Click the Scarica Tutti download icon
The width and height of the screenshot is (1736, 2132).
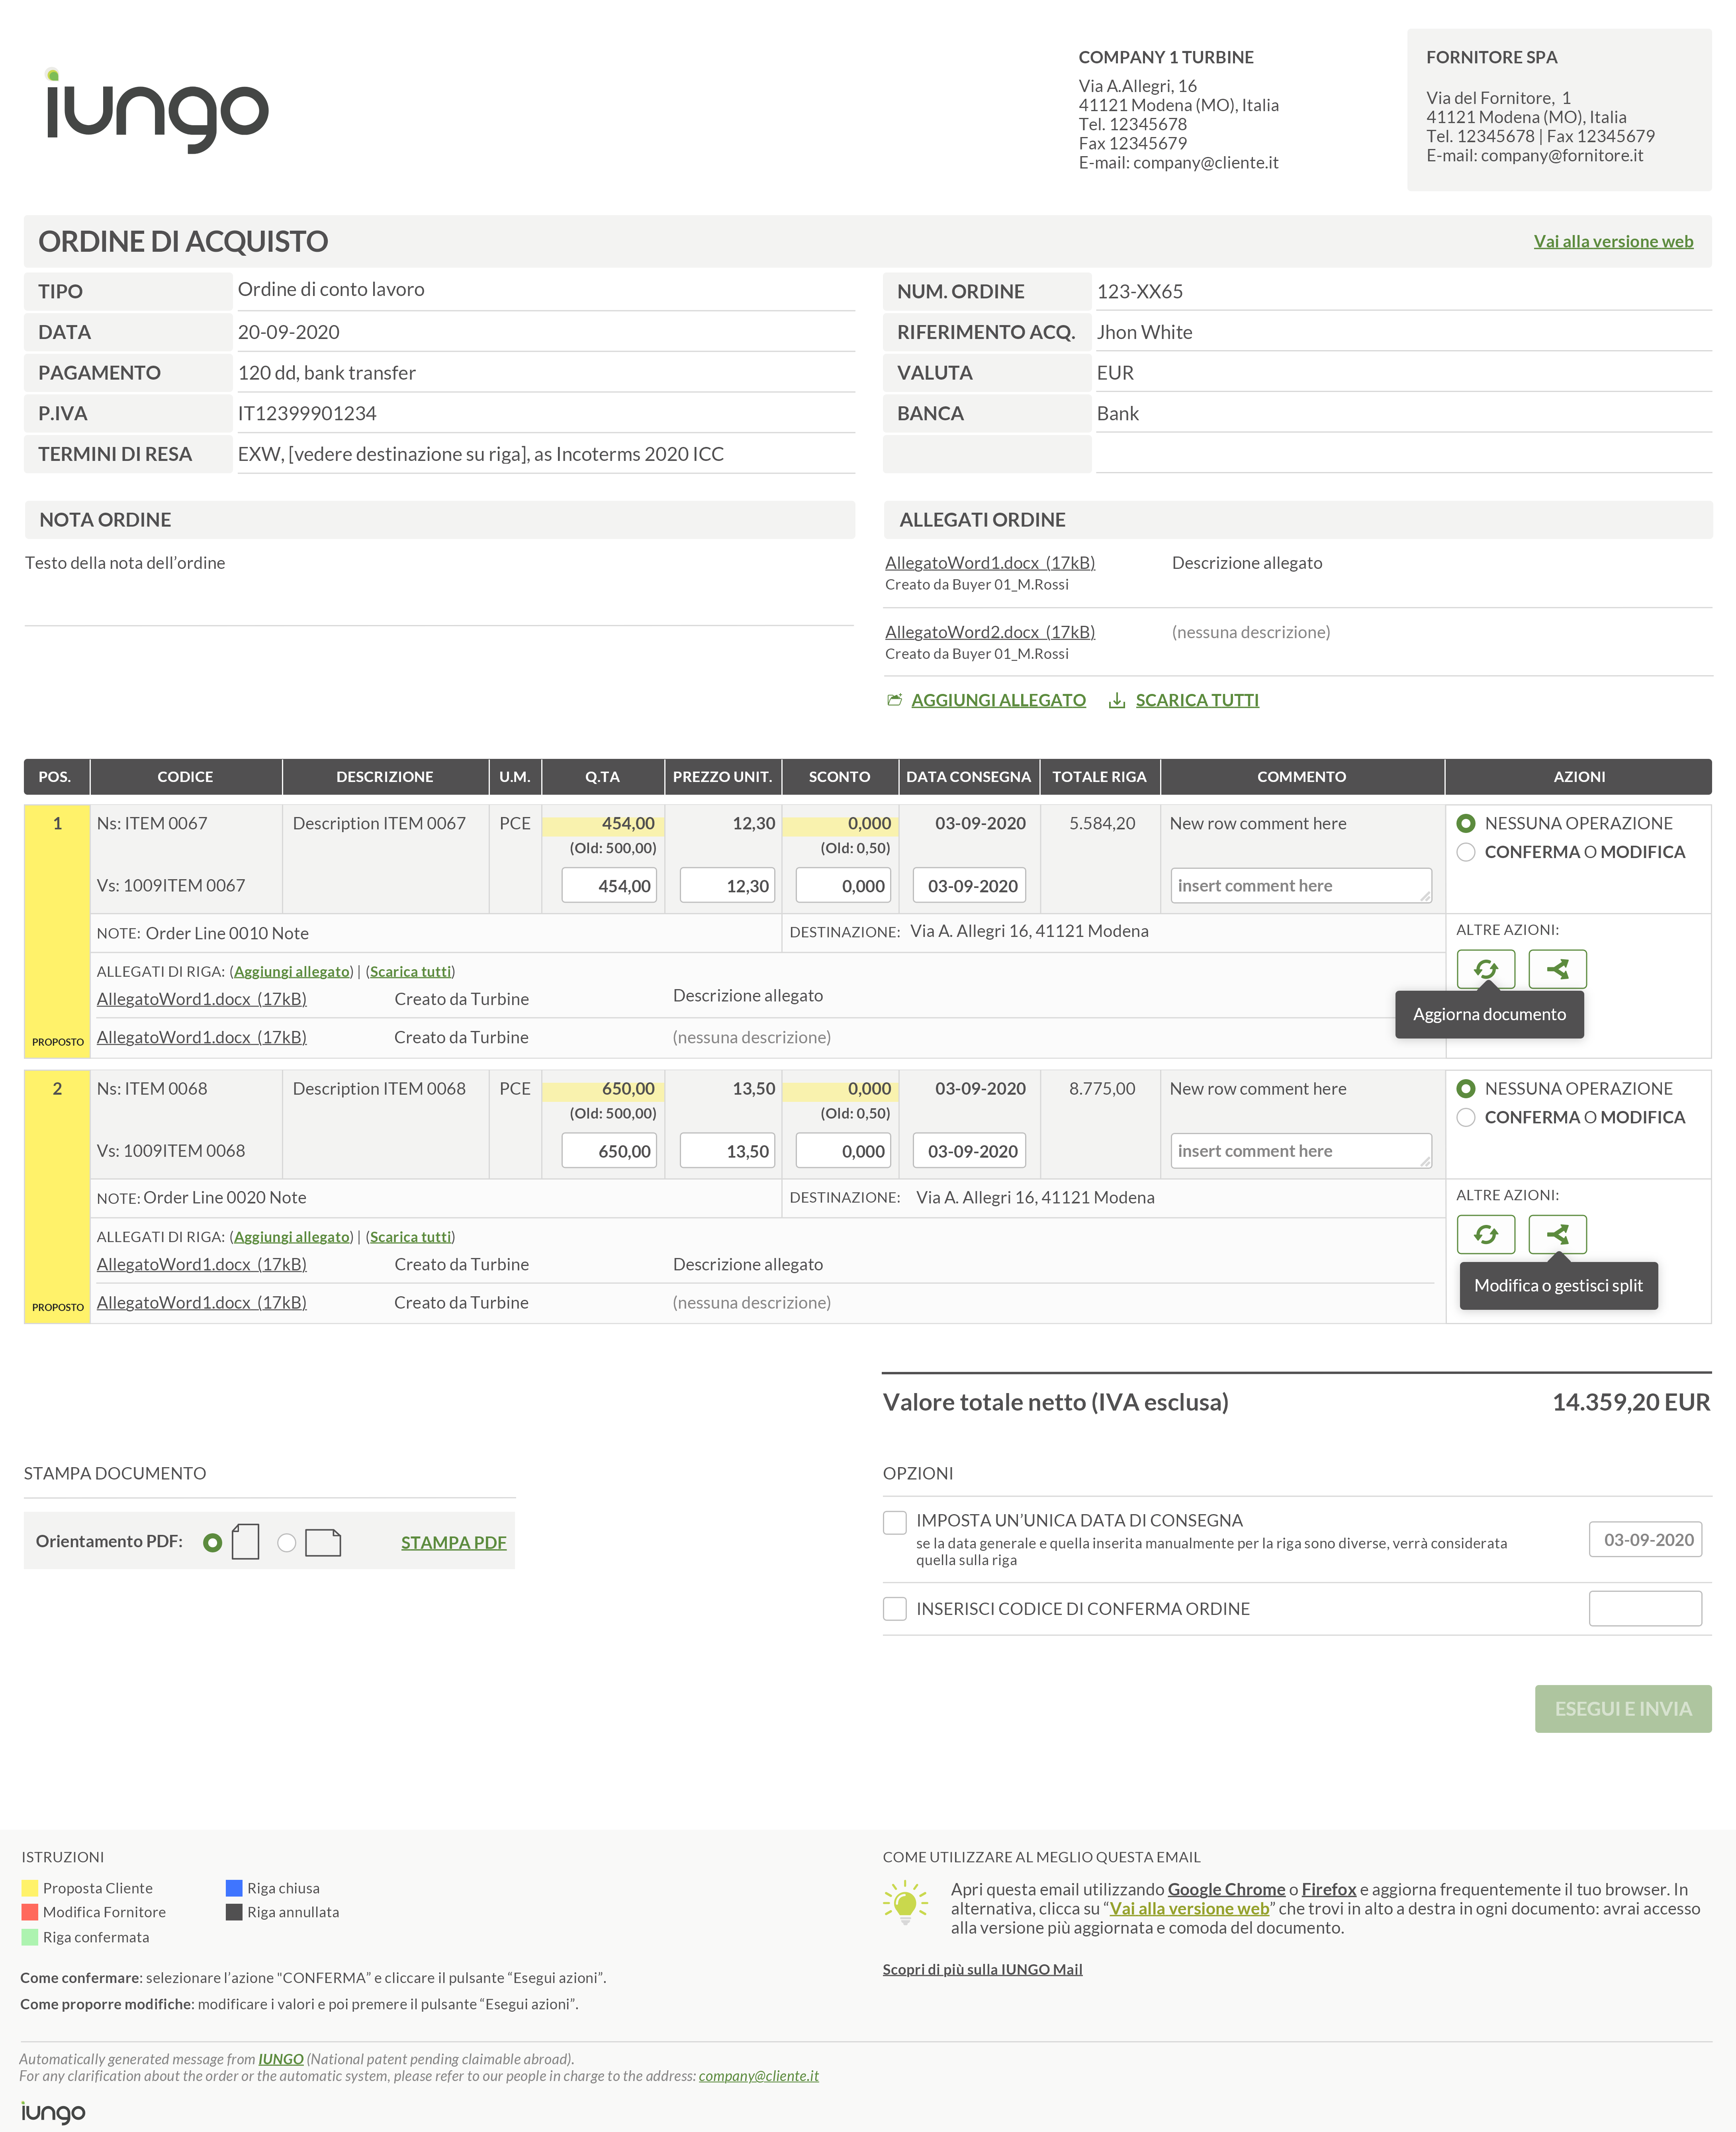[x=1117, y=700]
